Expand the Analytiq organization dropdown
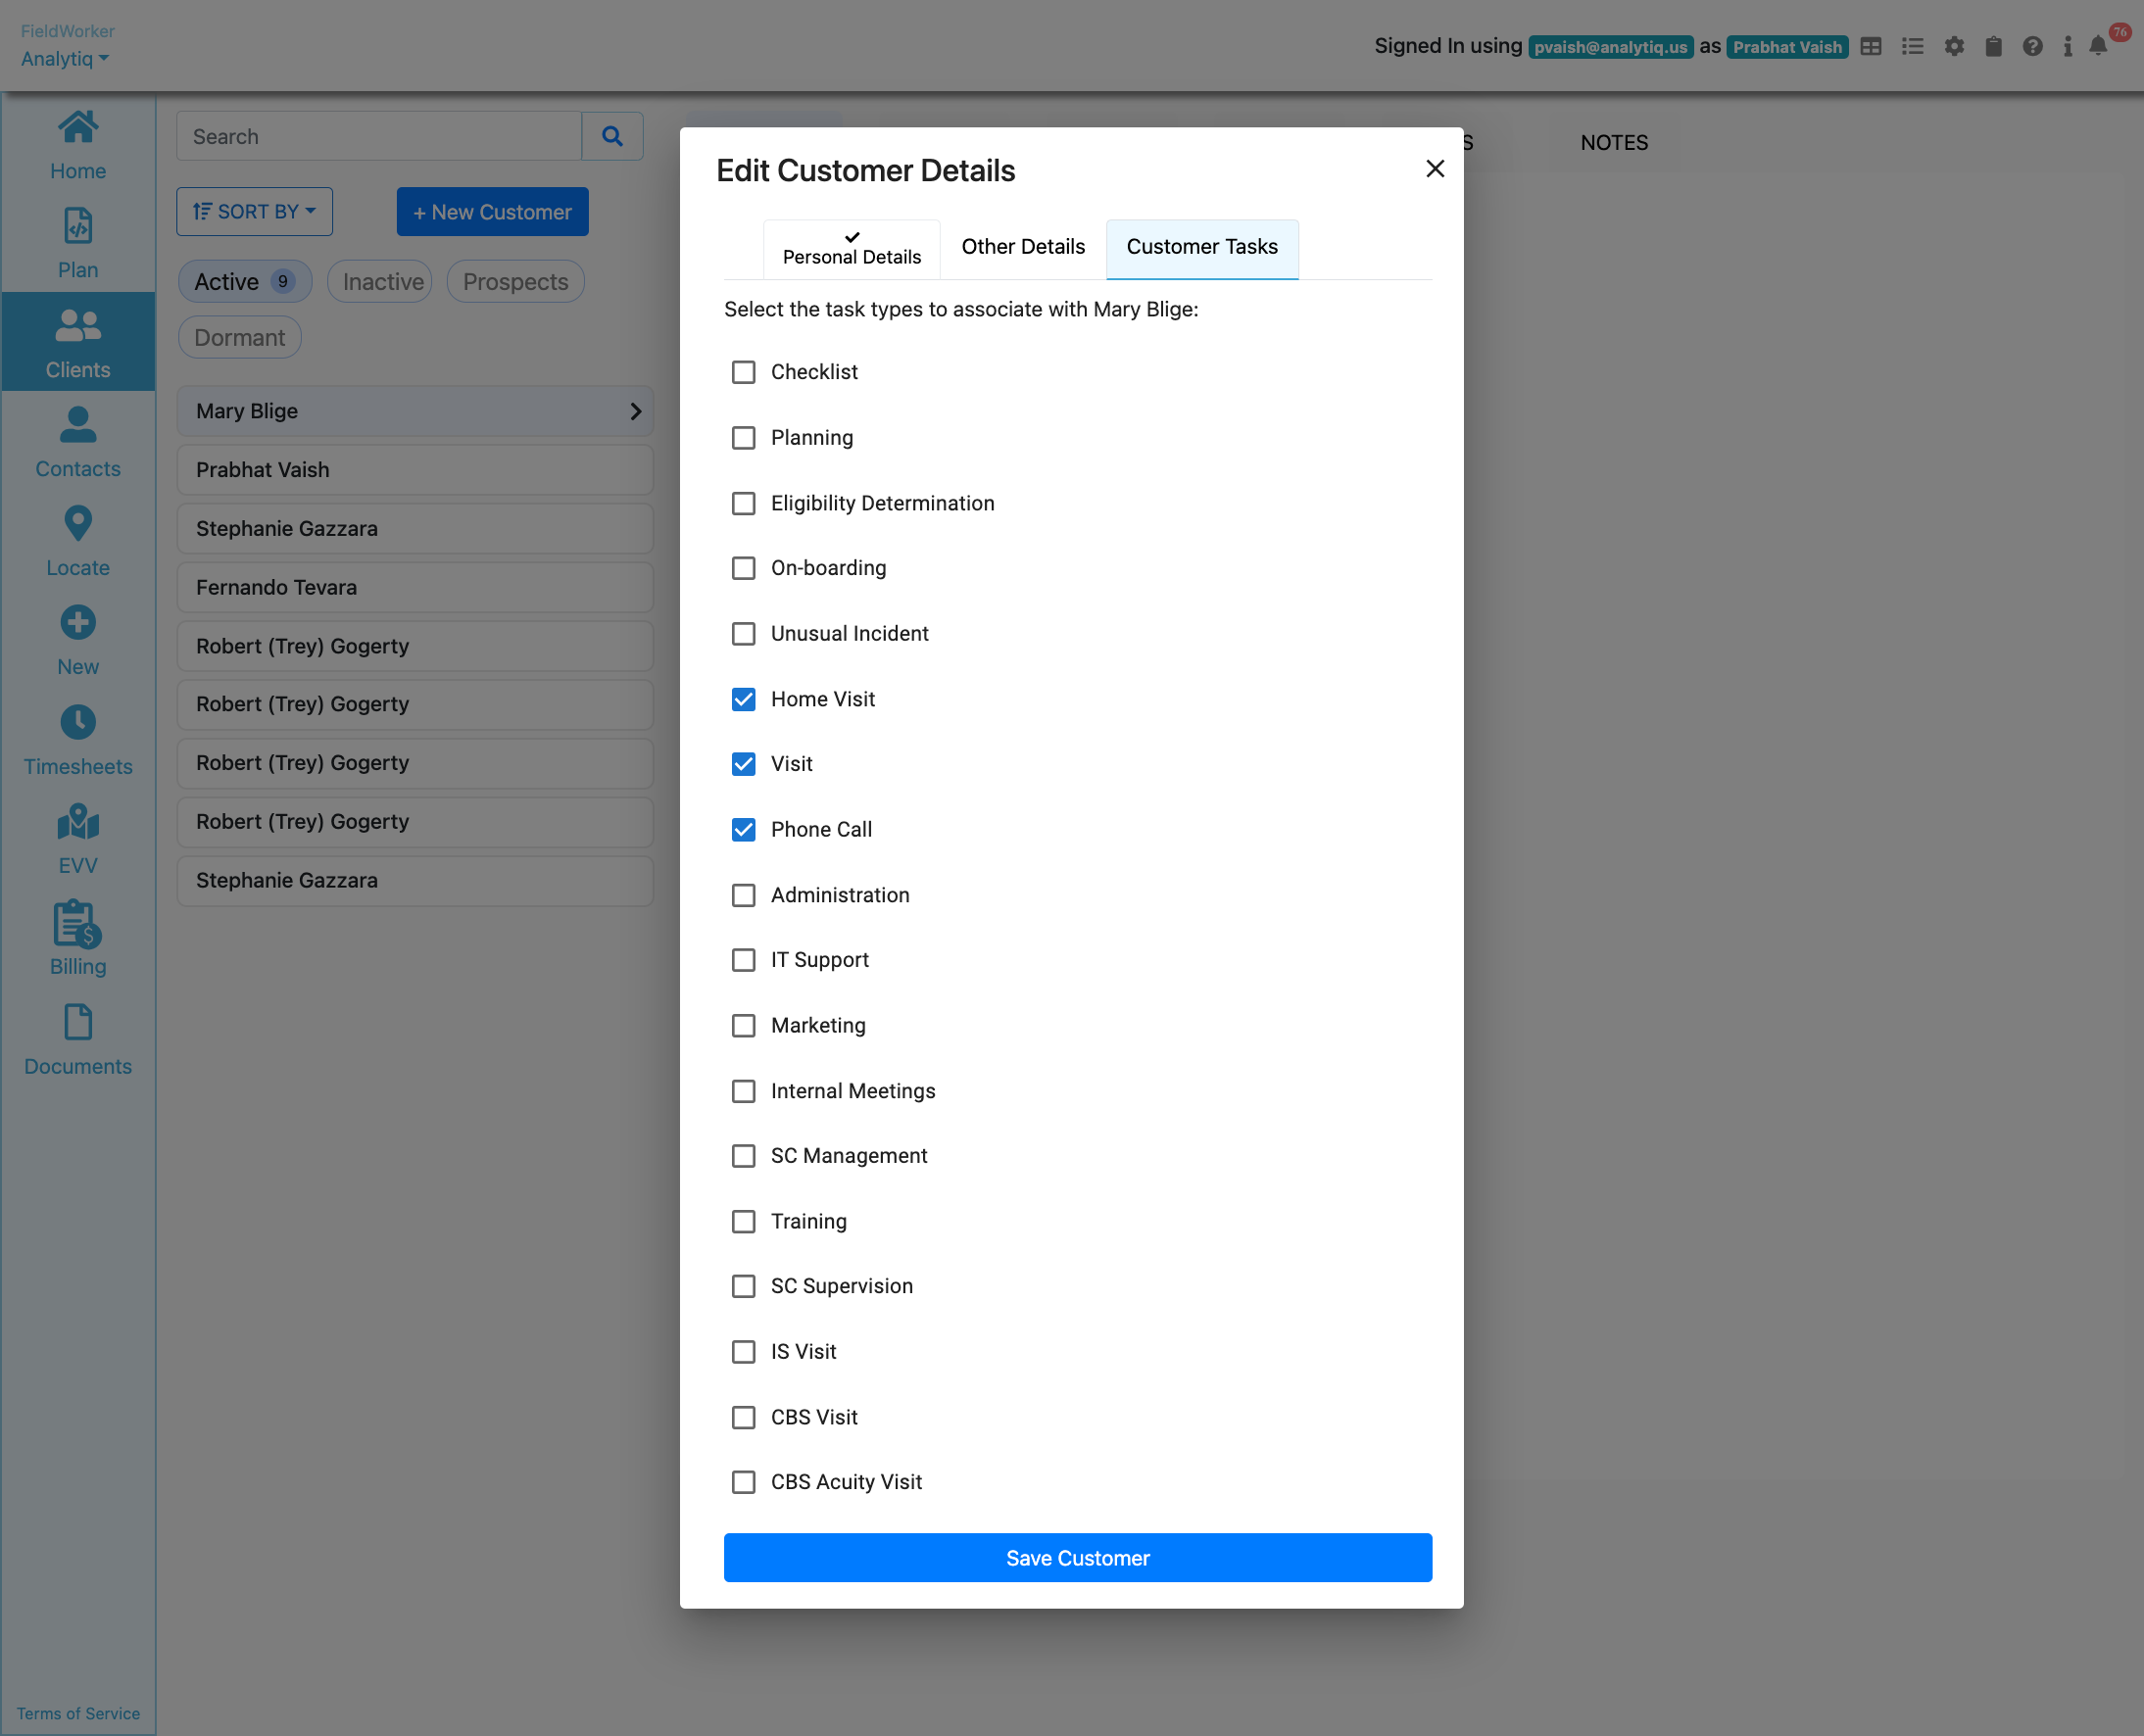 (x=65, y=59)
